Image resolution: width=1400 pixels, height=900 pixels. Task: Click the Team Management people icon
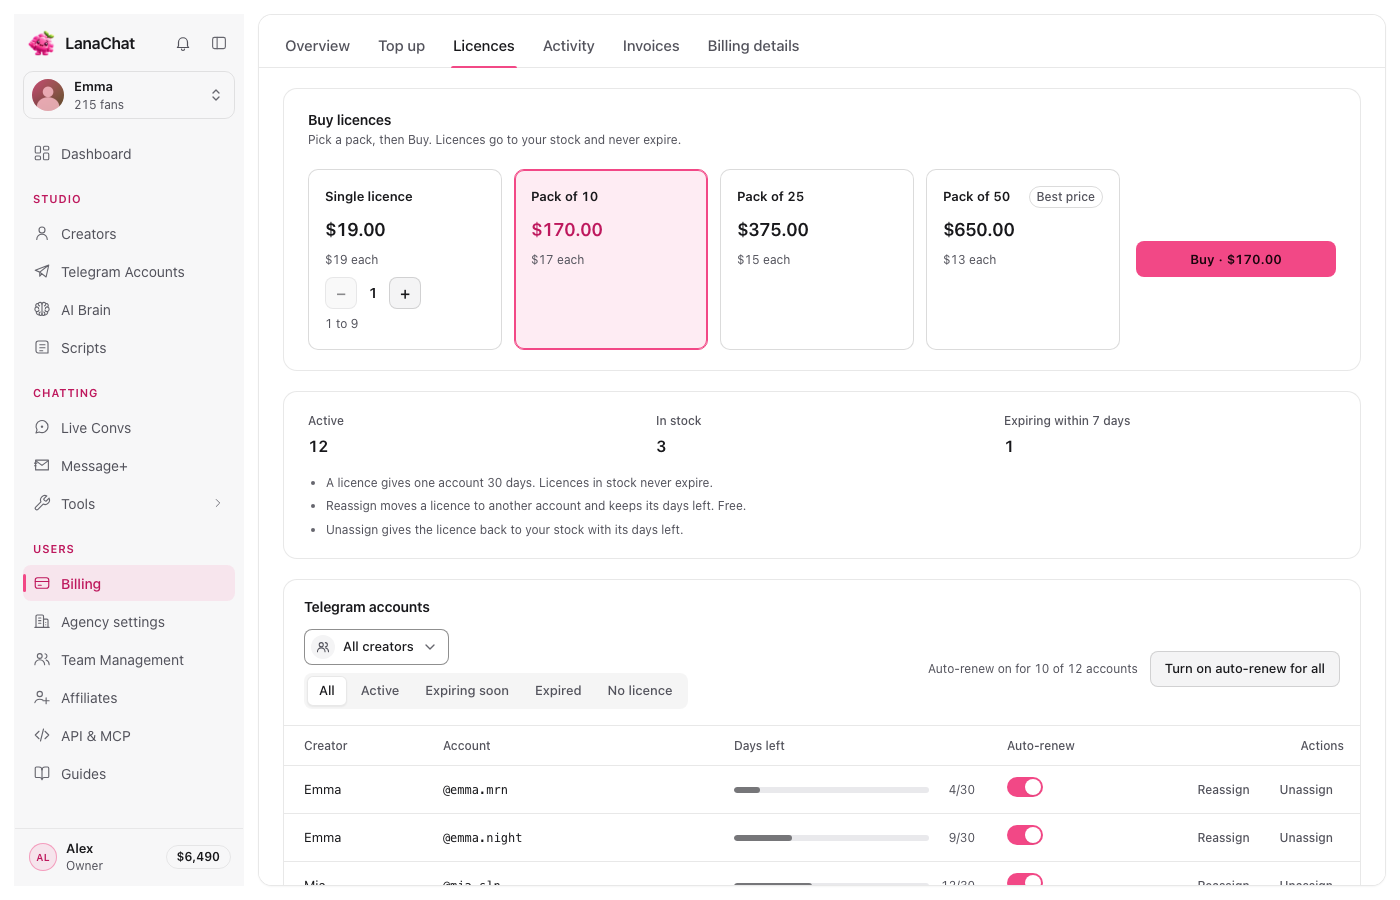pyautogui.click(x=42, y=659)
